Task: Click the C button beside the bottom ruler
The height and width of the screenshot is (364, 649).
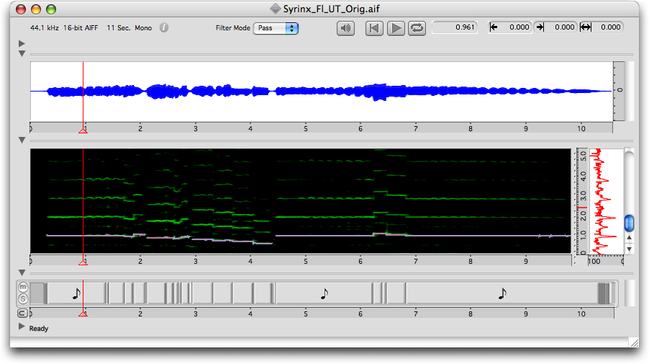Action: click(22, 313)
